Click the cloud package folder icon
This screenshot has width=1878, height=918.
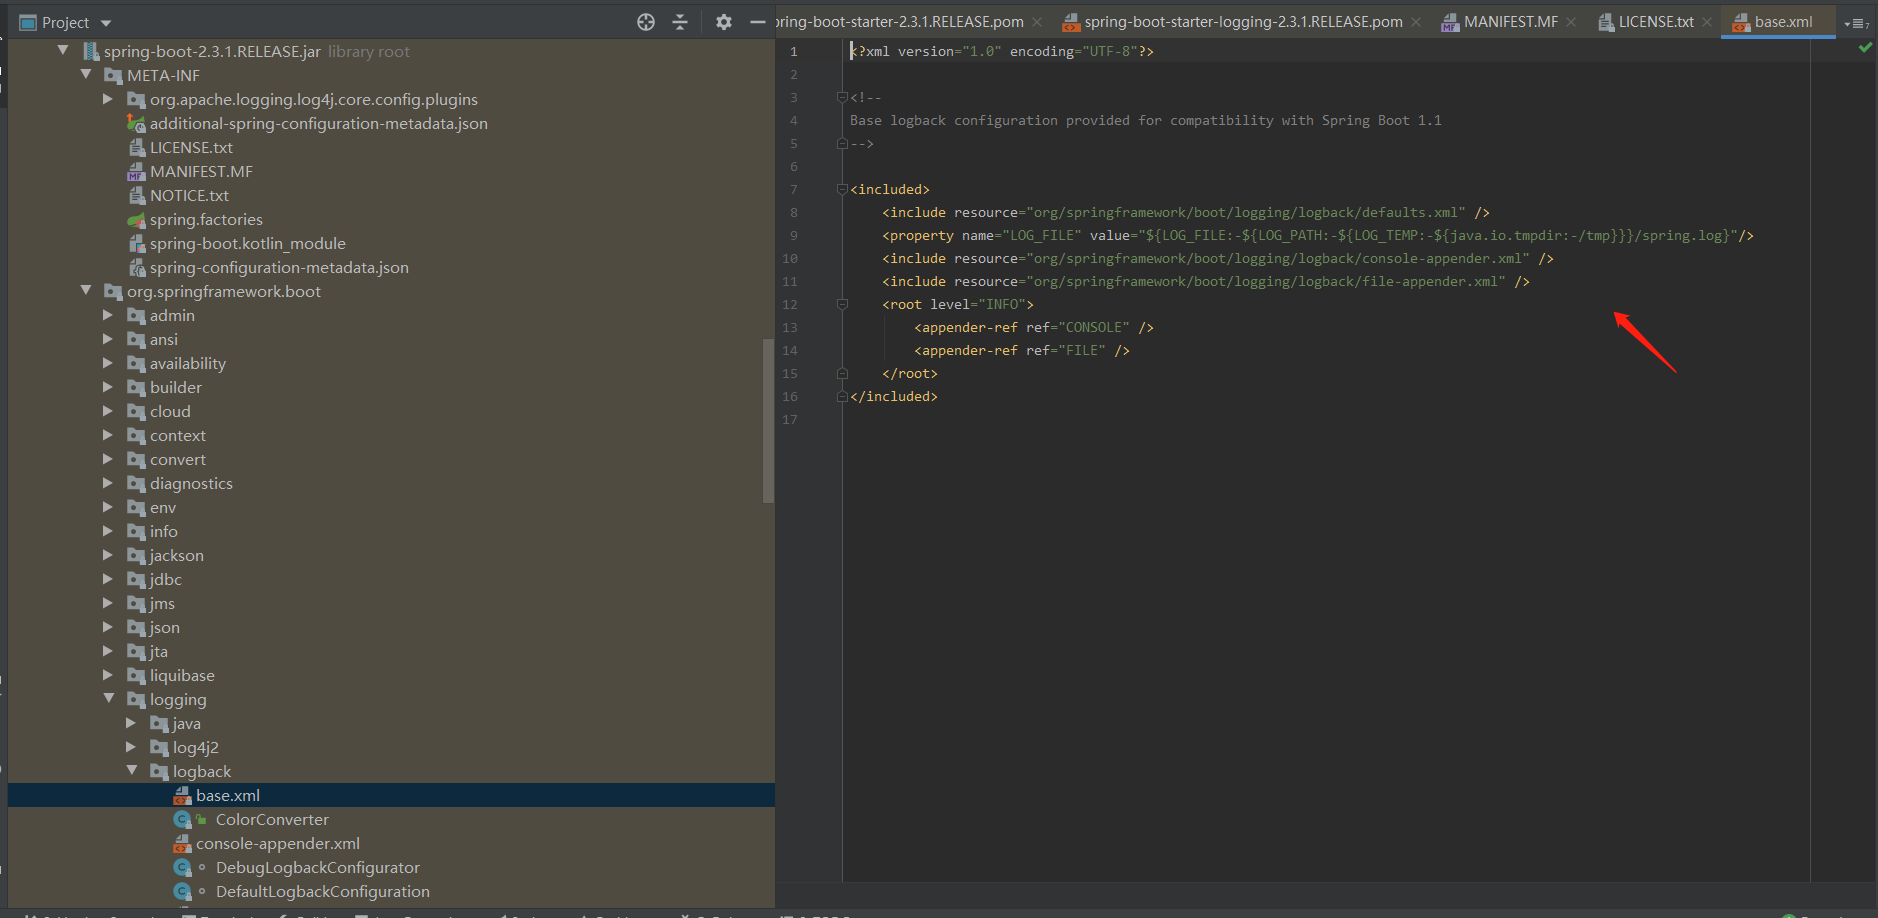[x=137, y=411]
